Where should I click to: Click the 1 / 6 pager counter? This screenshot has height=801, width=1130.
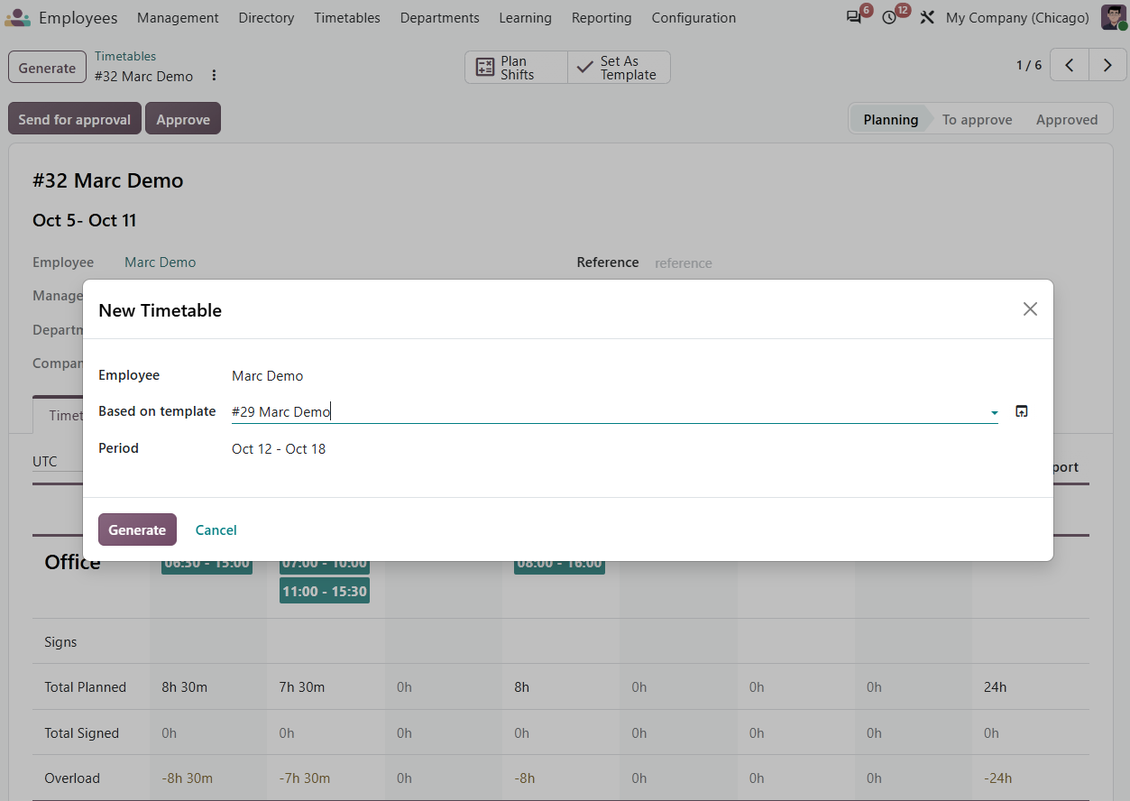pyautogui.click(x=1028, y=66)
